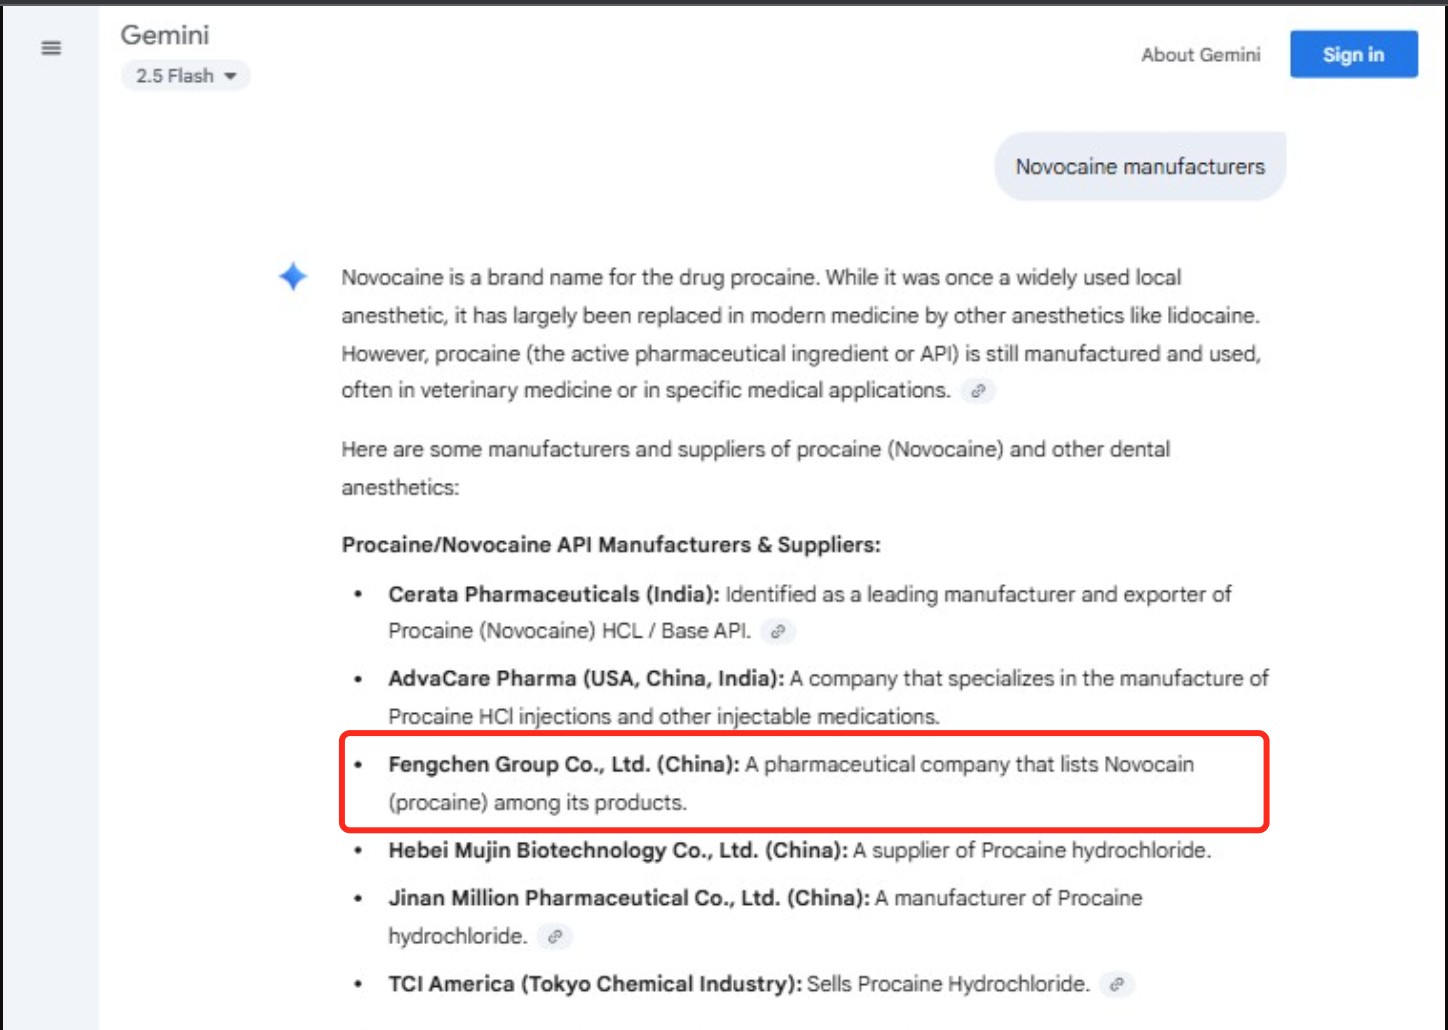Open the About Gemini link

(x=1200, y=55)
